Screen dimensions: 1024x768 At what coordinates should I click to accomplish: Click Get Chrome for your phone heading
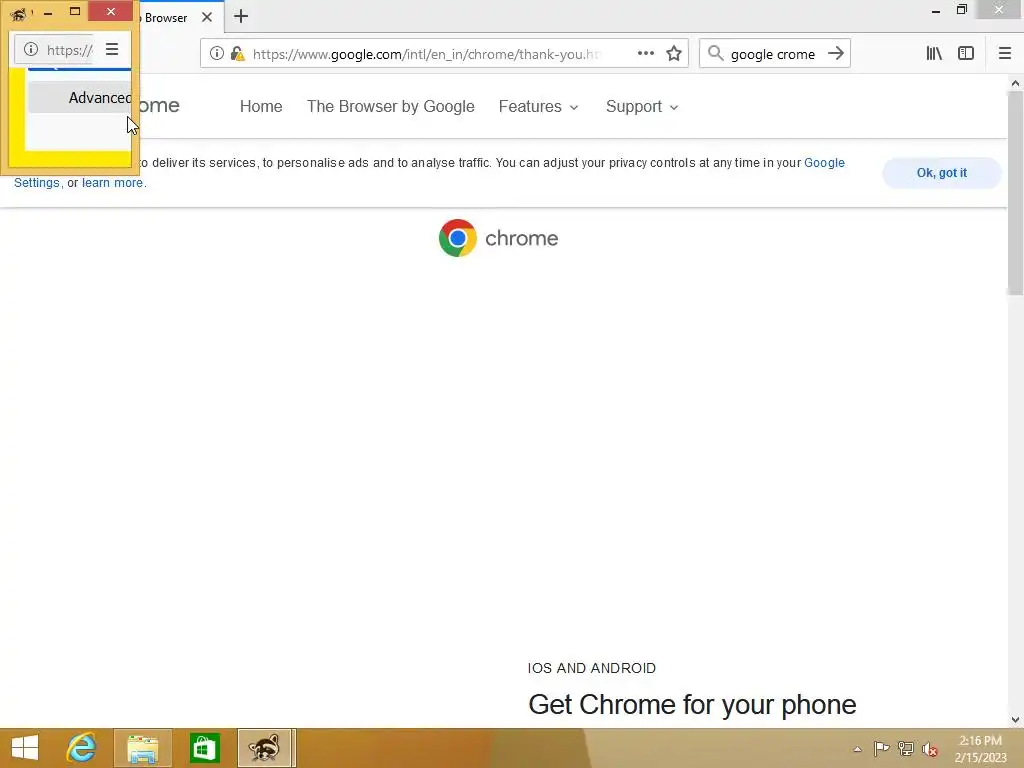[692, 705]
